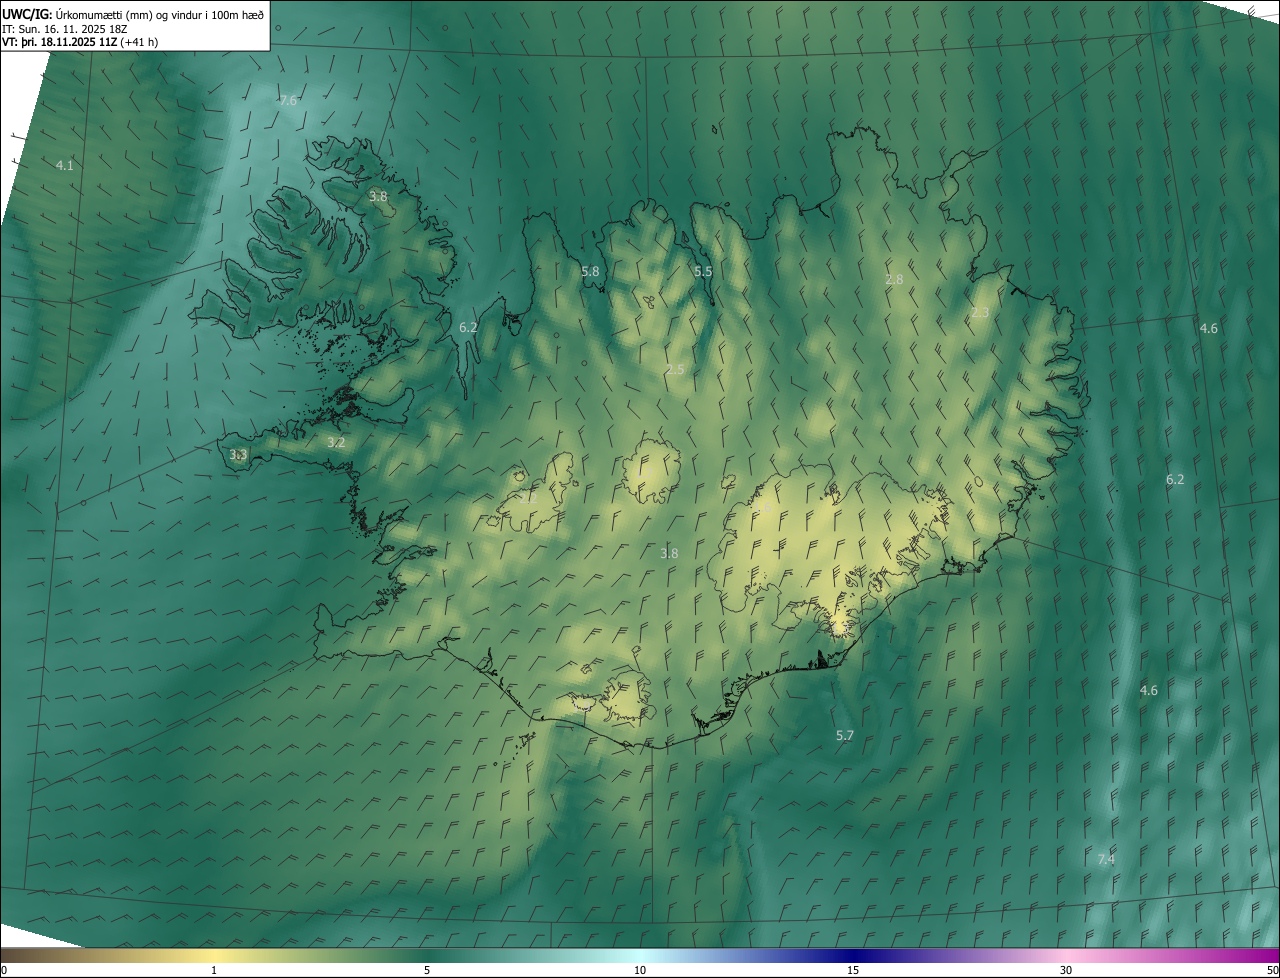Click the 5.8 value label on the map

tap(590, 271)
